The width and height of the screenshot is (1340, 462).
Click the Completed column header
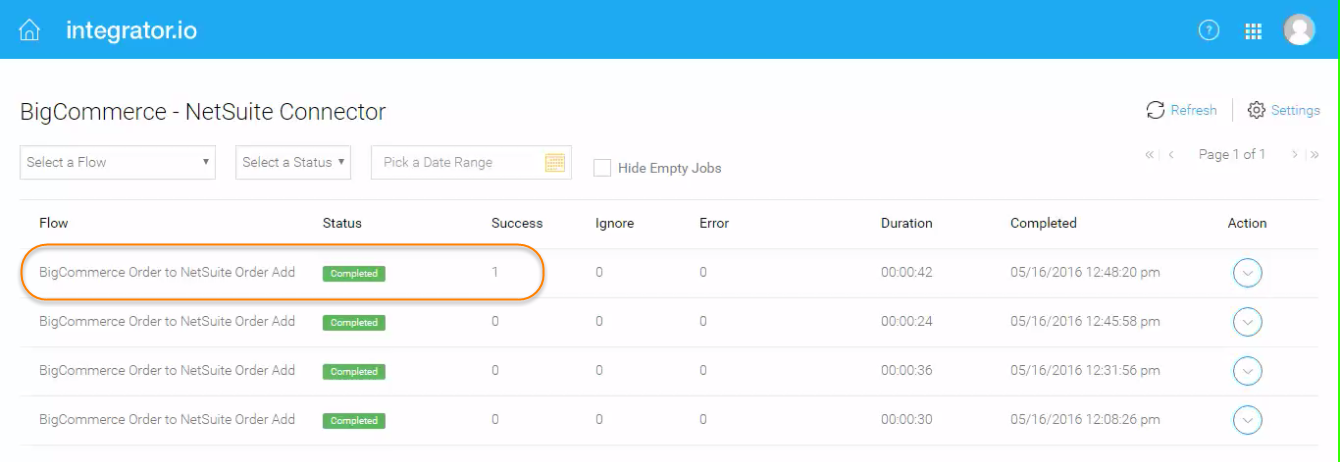click(1043, 223)
